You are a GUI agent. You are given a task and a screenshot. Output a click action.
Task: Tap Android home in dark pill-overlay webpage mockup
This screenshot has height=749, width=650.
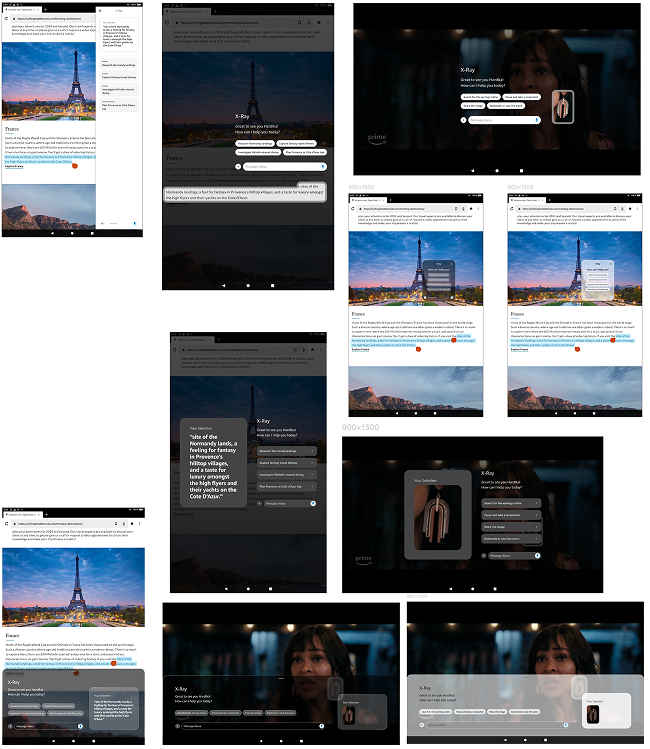click(x=248, y=285)
